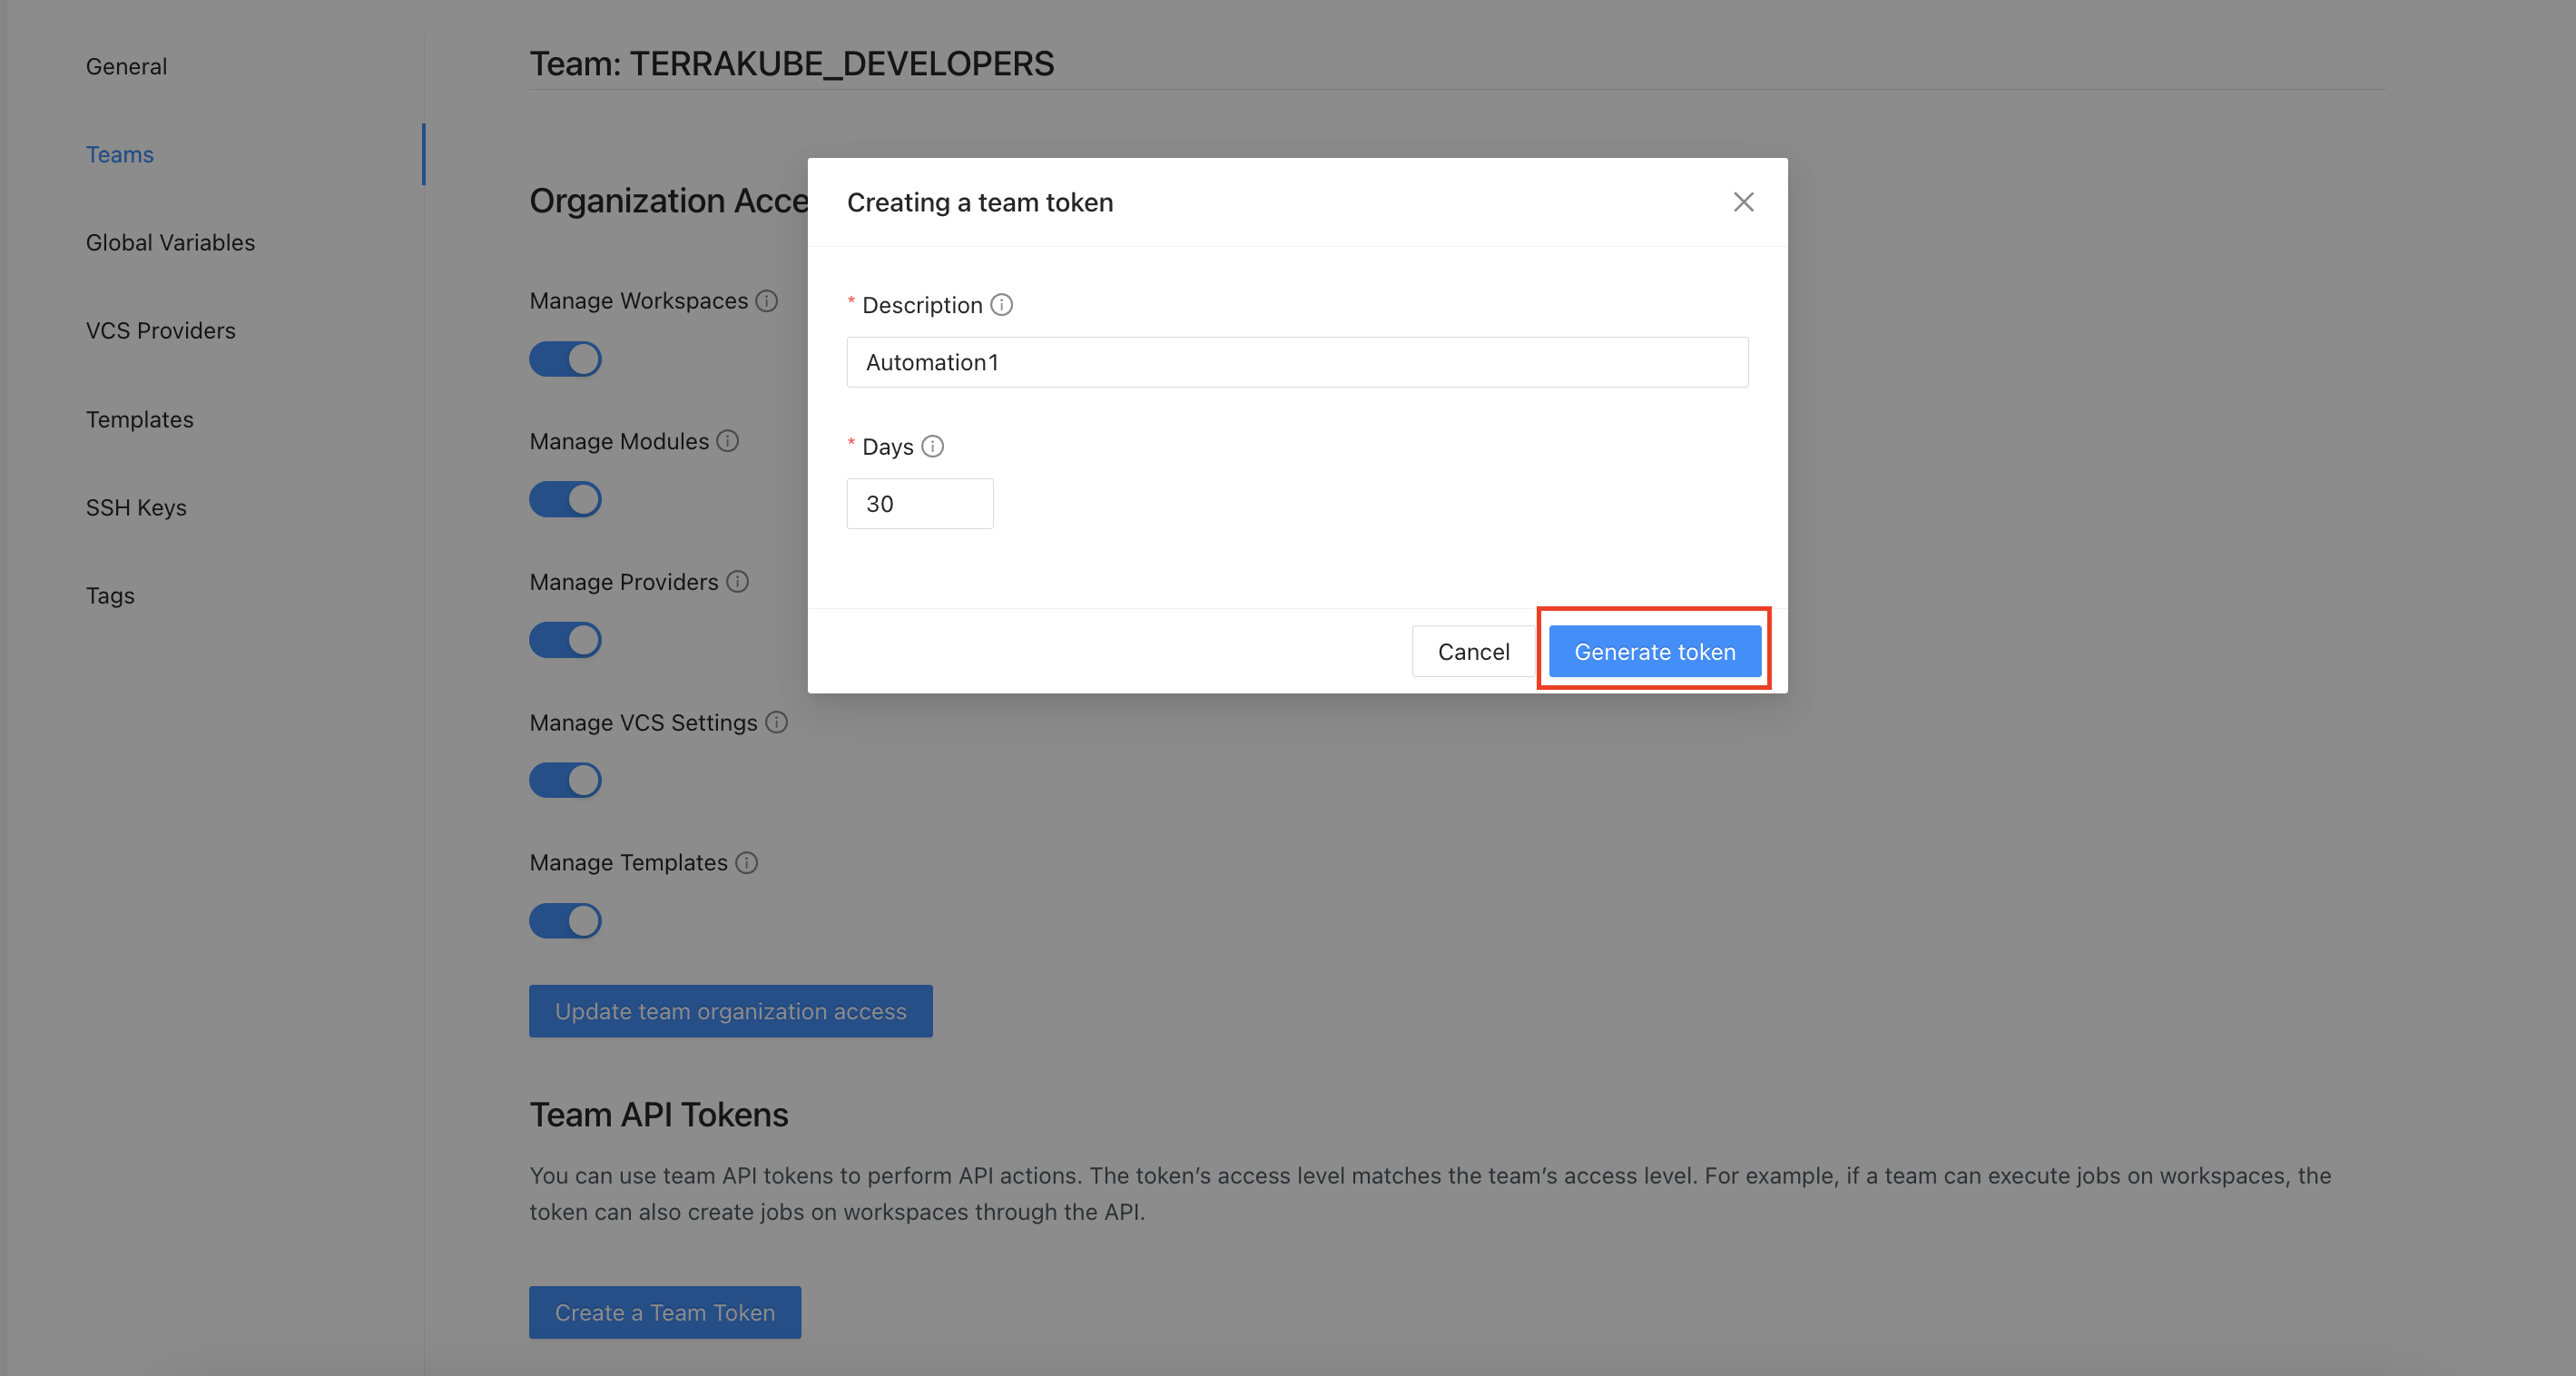Click info icon beside Manage VCS Settings
Screen dimensions: 2576x1376
pos(776,722)
